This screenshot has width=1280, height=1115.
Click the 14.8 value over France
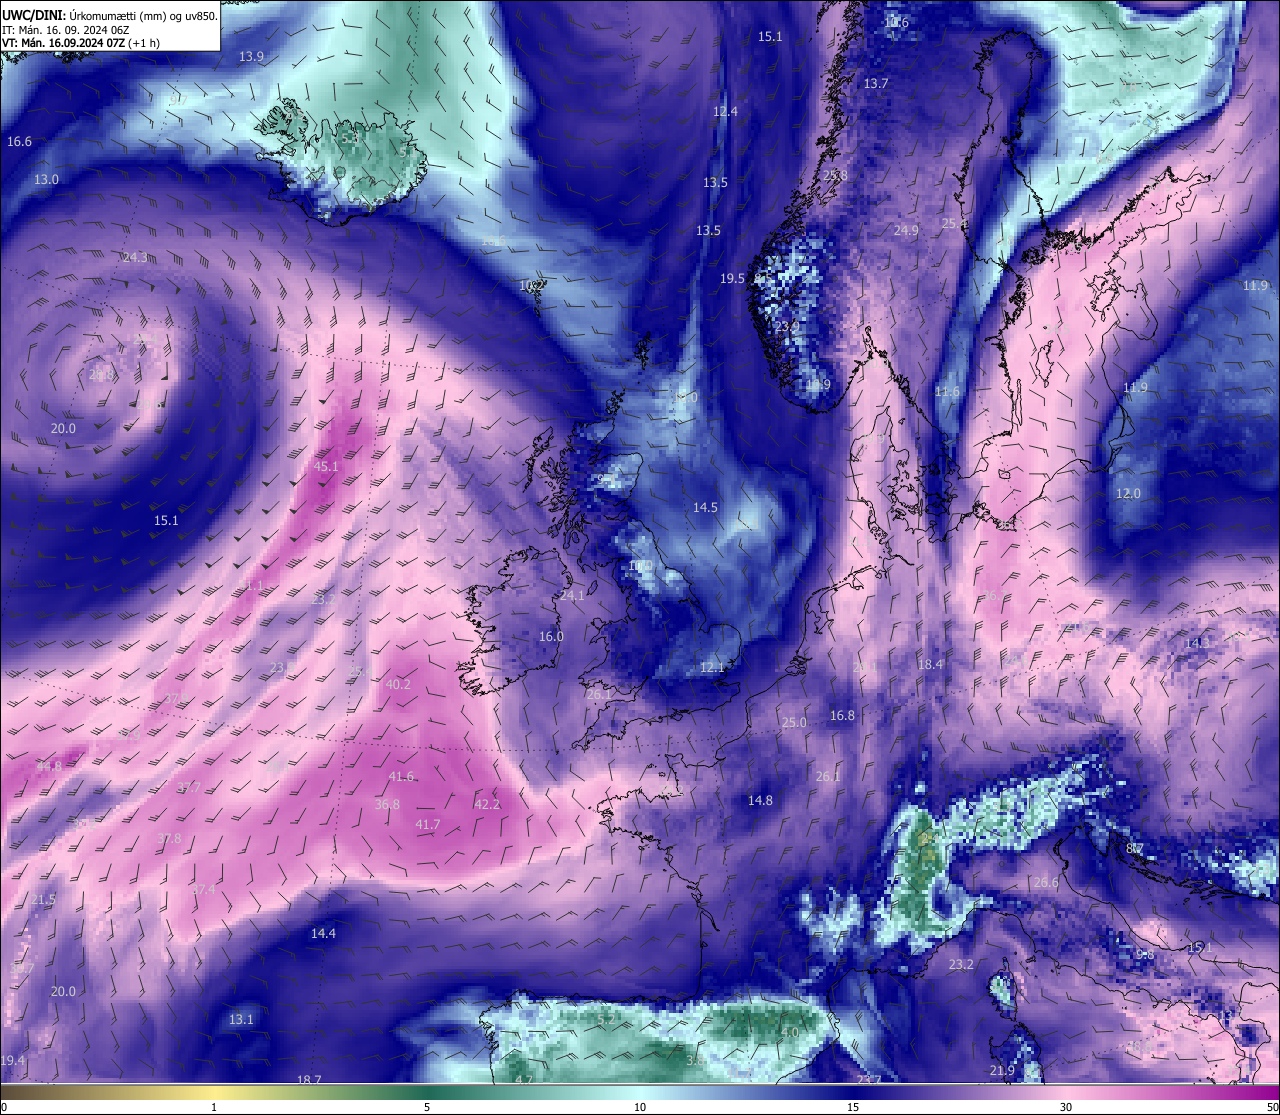[x=760, y=800]
